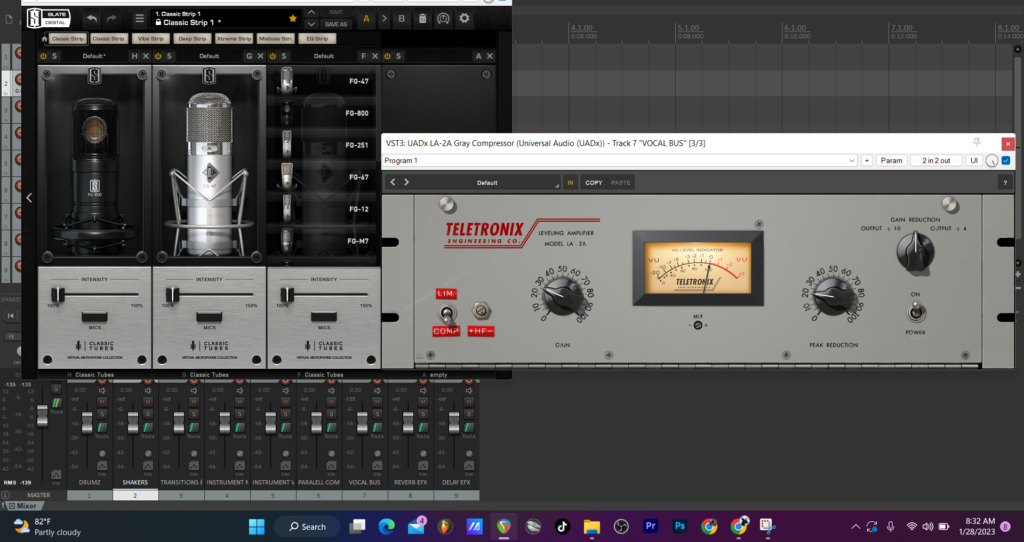The width and height of the screenshot is (1024, 542).
Task: Go to home in Slate strip tabs
Action: click(x=44, y=39)
